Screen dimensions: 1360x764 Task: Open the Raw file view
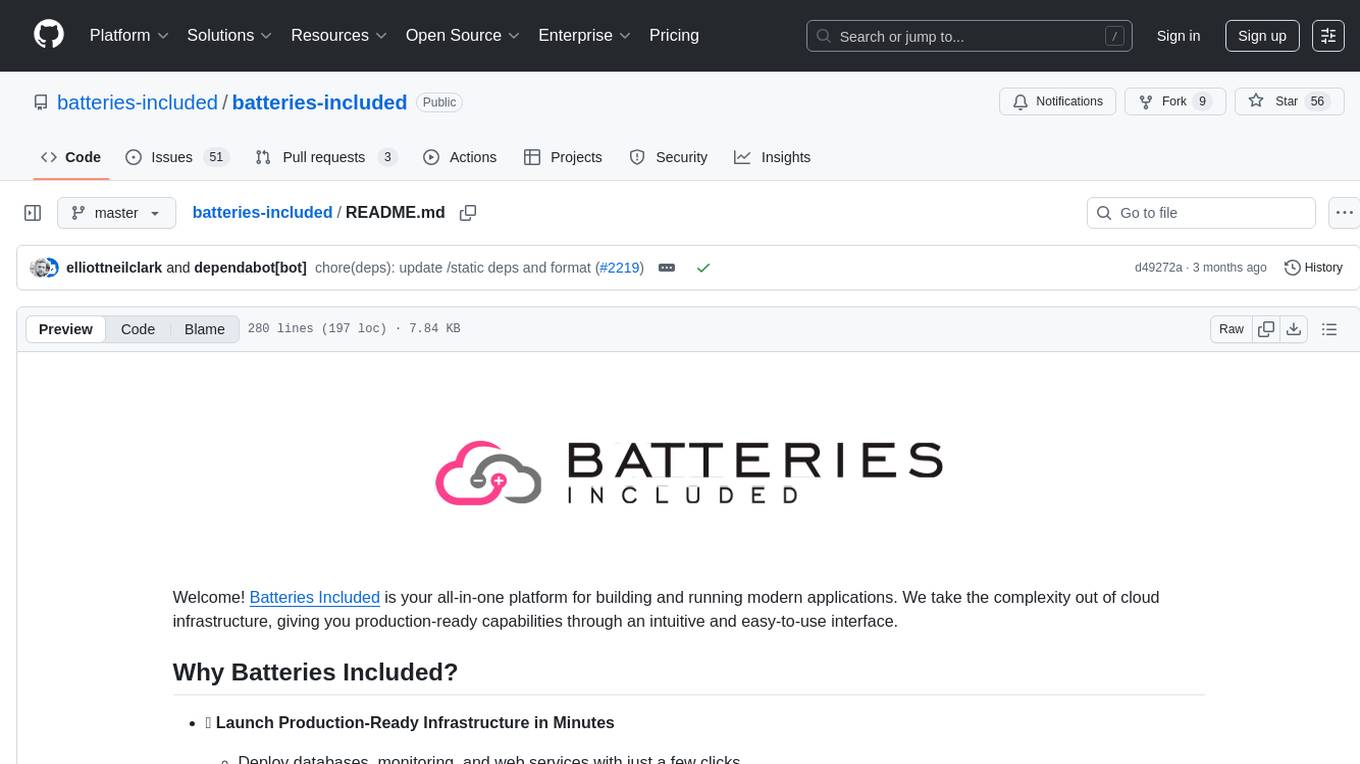coord(1231,329)
